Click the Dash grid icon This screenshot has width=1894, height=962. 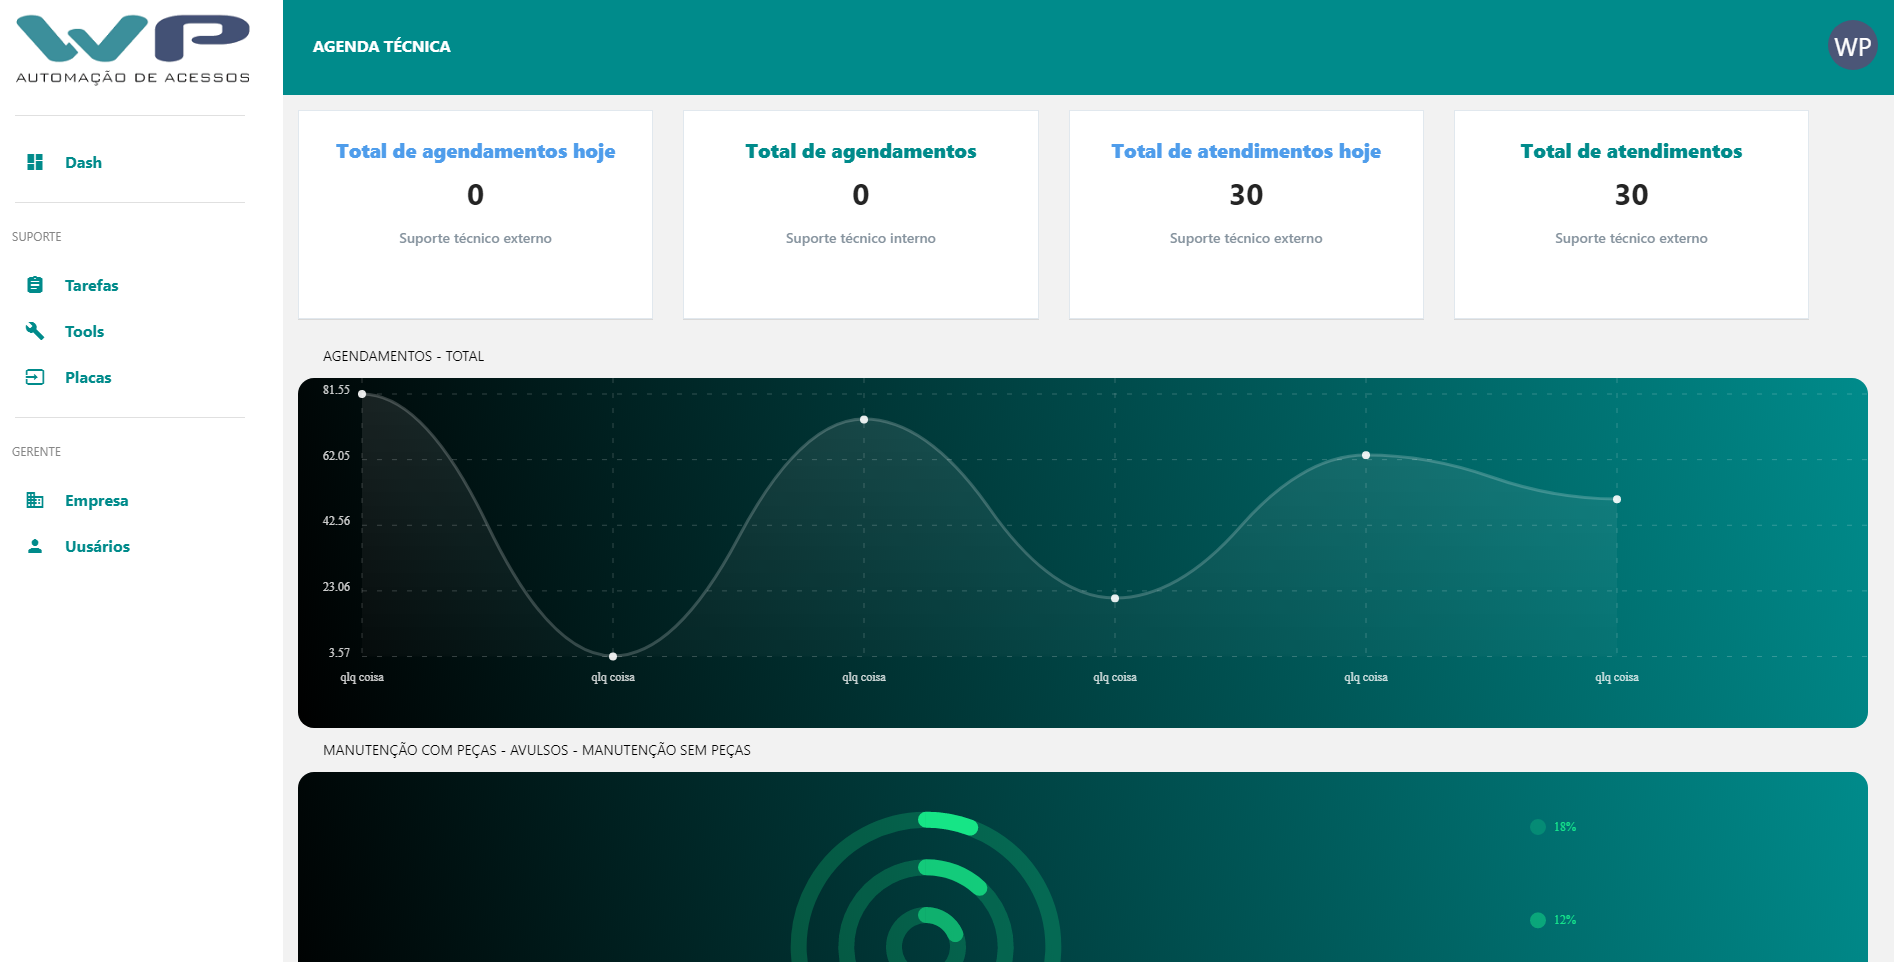coord(35,162)
